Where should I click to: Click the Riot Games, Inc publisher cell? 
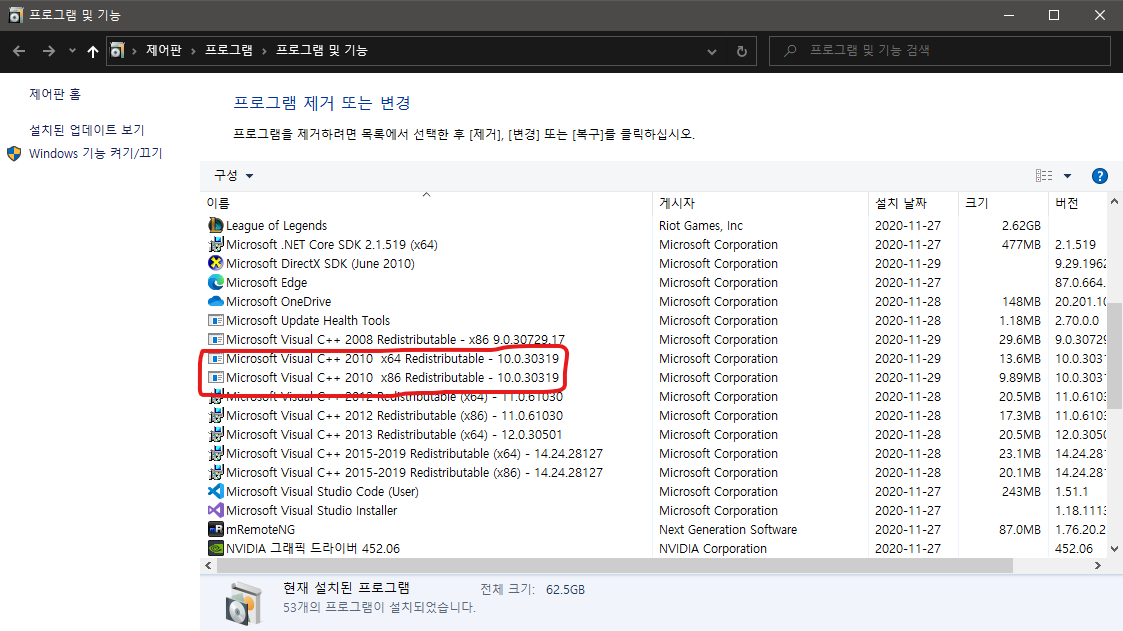point(700,226)
